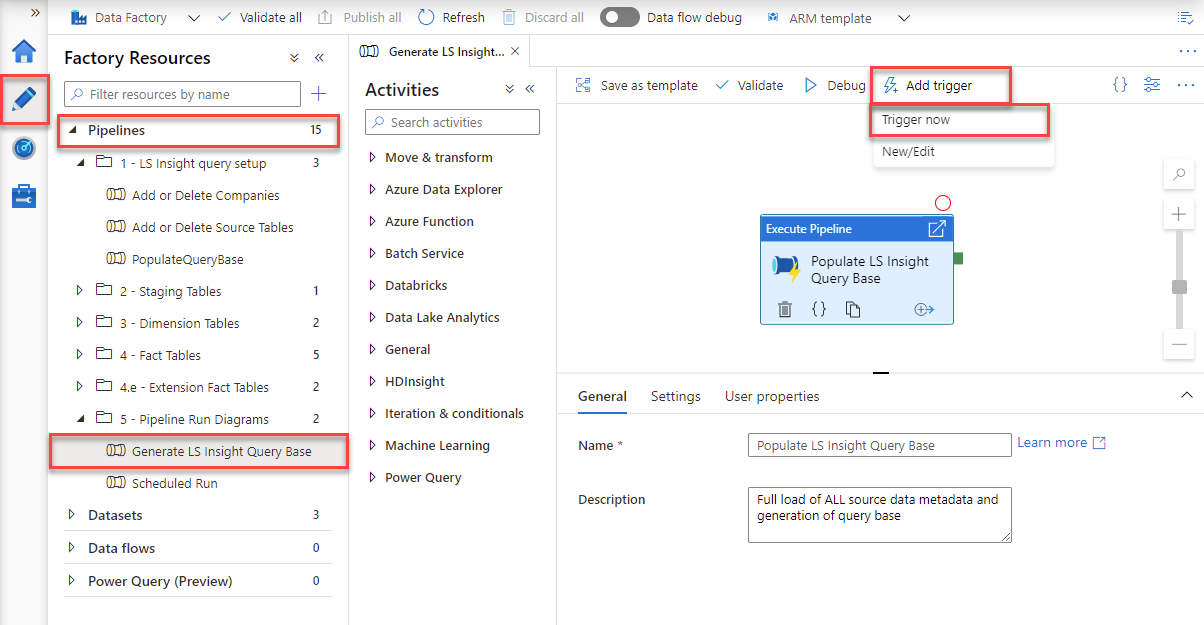Choose New/Edit in the trigger menu
The image size is (1204, 625).
coord(909,152)
